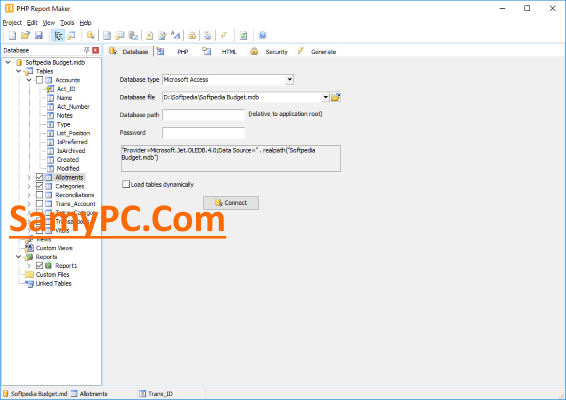Pin the Database panel with pushpin icon
This screenshot has height=400, width=566.
(86, 50)
